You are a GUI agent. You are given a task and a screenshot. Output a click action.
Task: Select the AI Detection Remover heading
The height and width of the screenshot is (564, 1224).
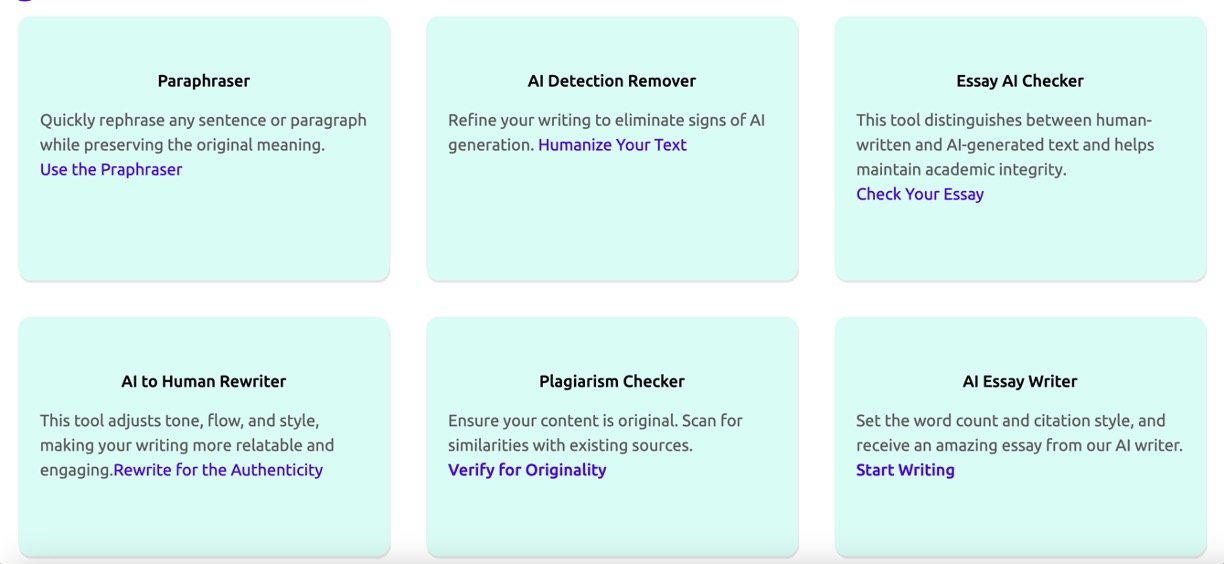click(612, 81)
